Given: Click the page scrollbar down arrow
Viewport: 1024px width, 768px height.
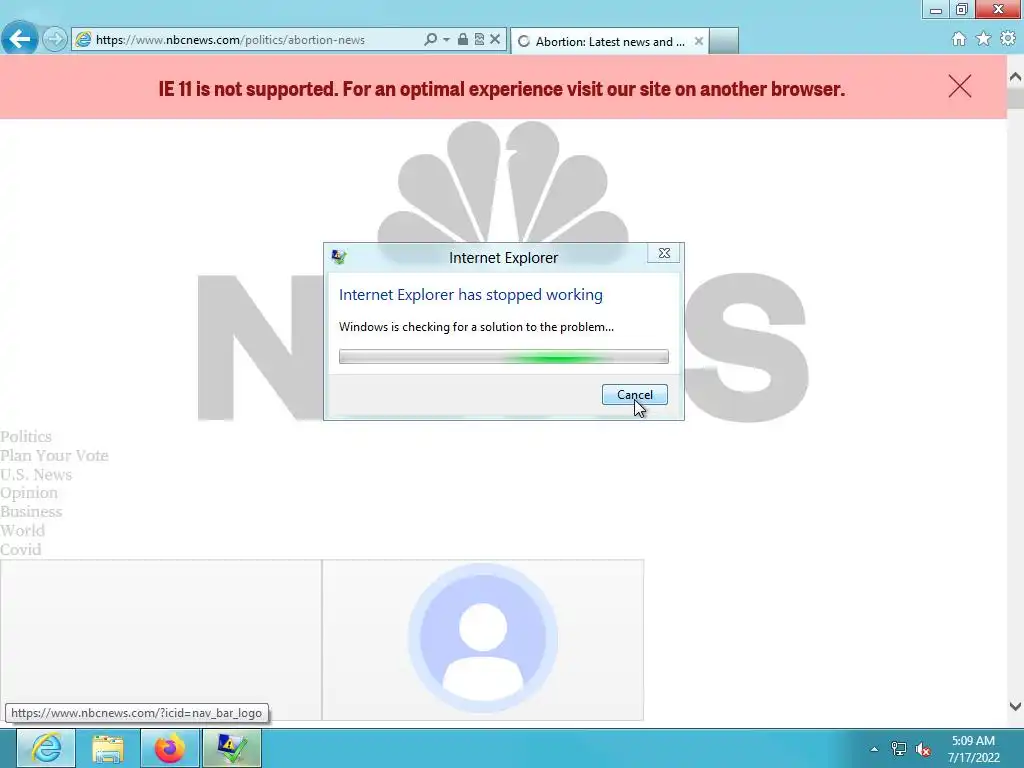Looking at the screenshot, I should [1016, 706].
